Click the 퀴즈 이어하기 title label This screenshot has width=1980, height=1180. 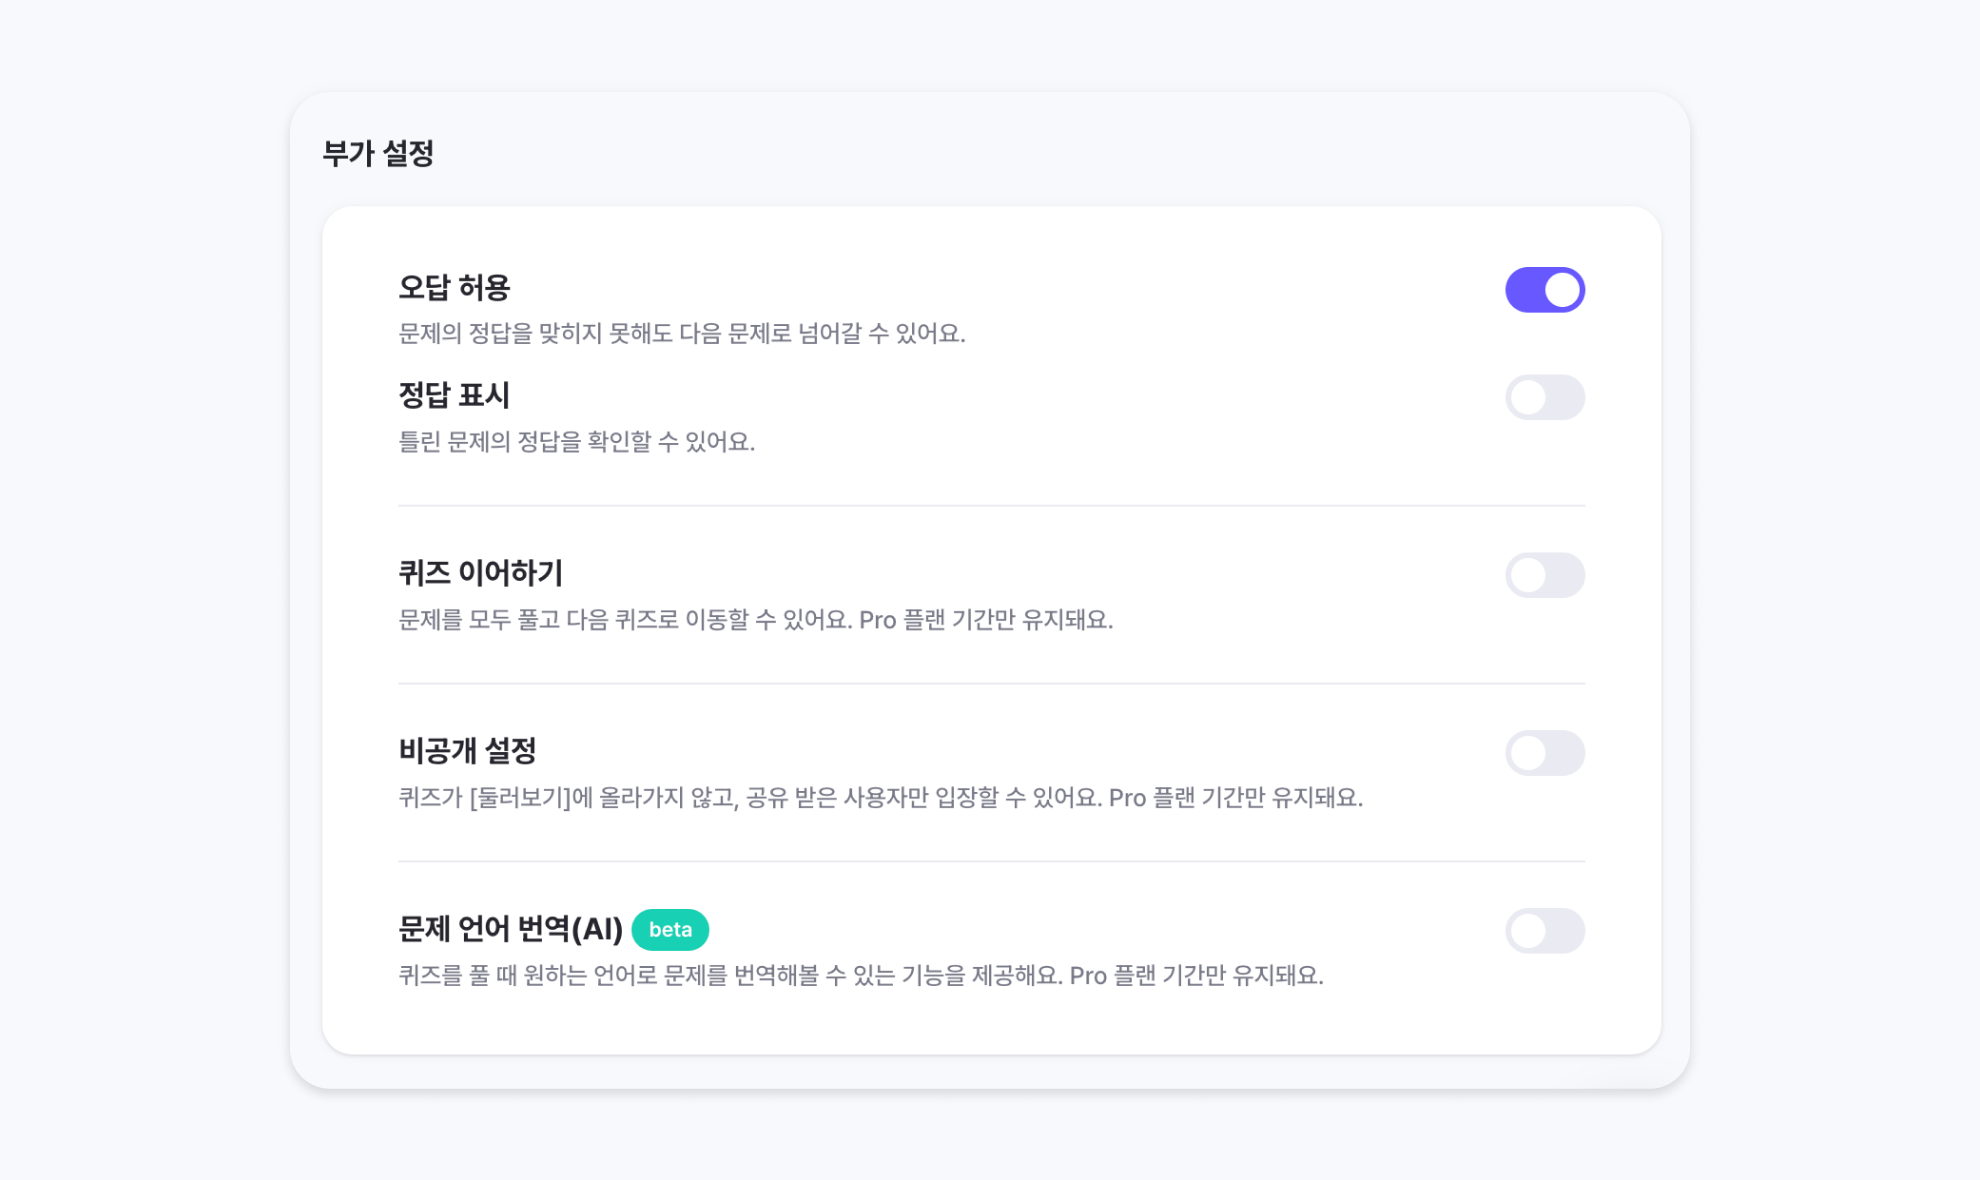(480, 573)
